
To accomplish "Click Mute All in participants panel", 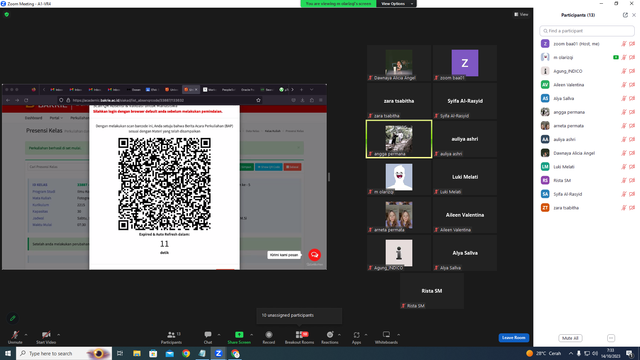I will click(x=570, y=338).
